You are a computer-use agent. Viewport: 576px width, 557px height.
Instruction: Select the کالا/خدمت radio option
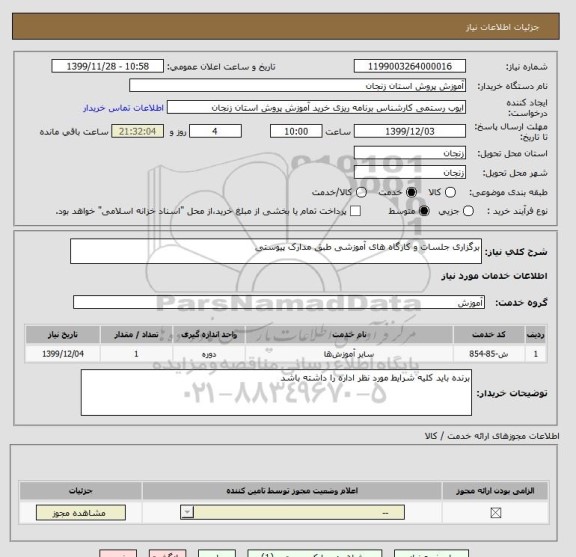pyautogui.click(x=361, y=192)
